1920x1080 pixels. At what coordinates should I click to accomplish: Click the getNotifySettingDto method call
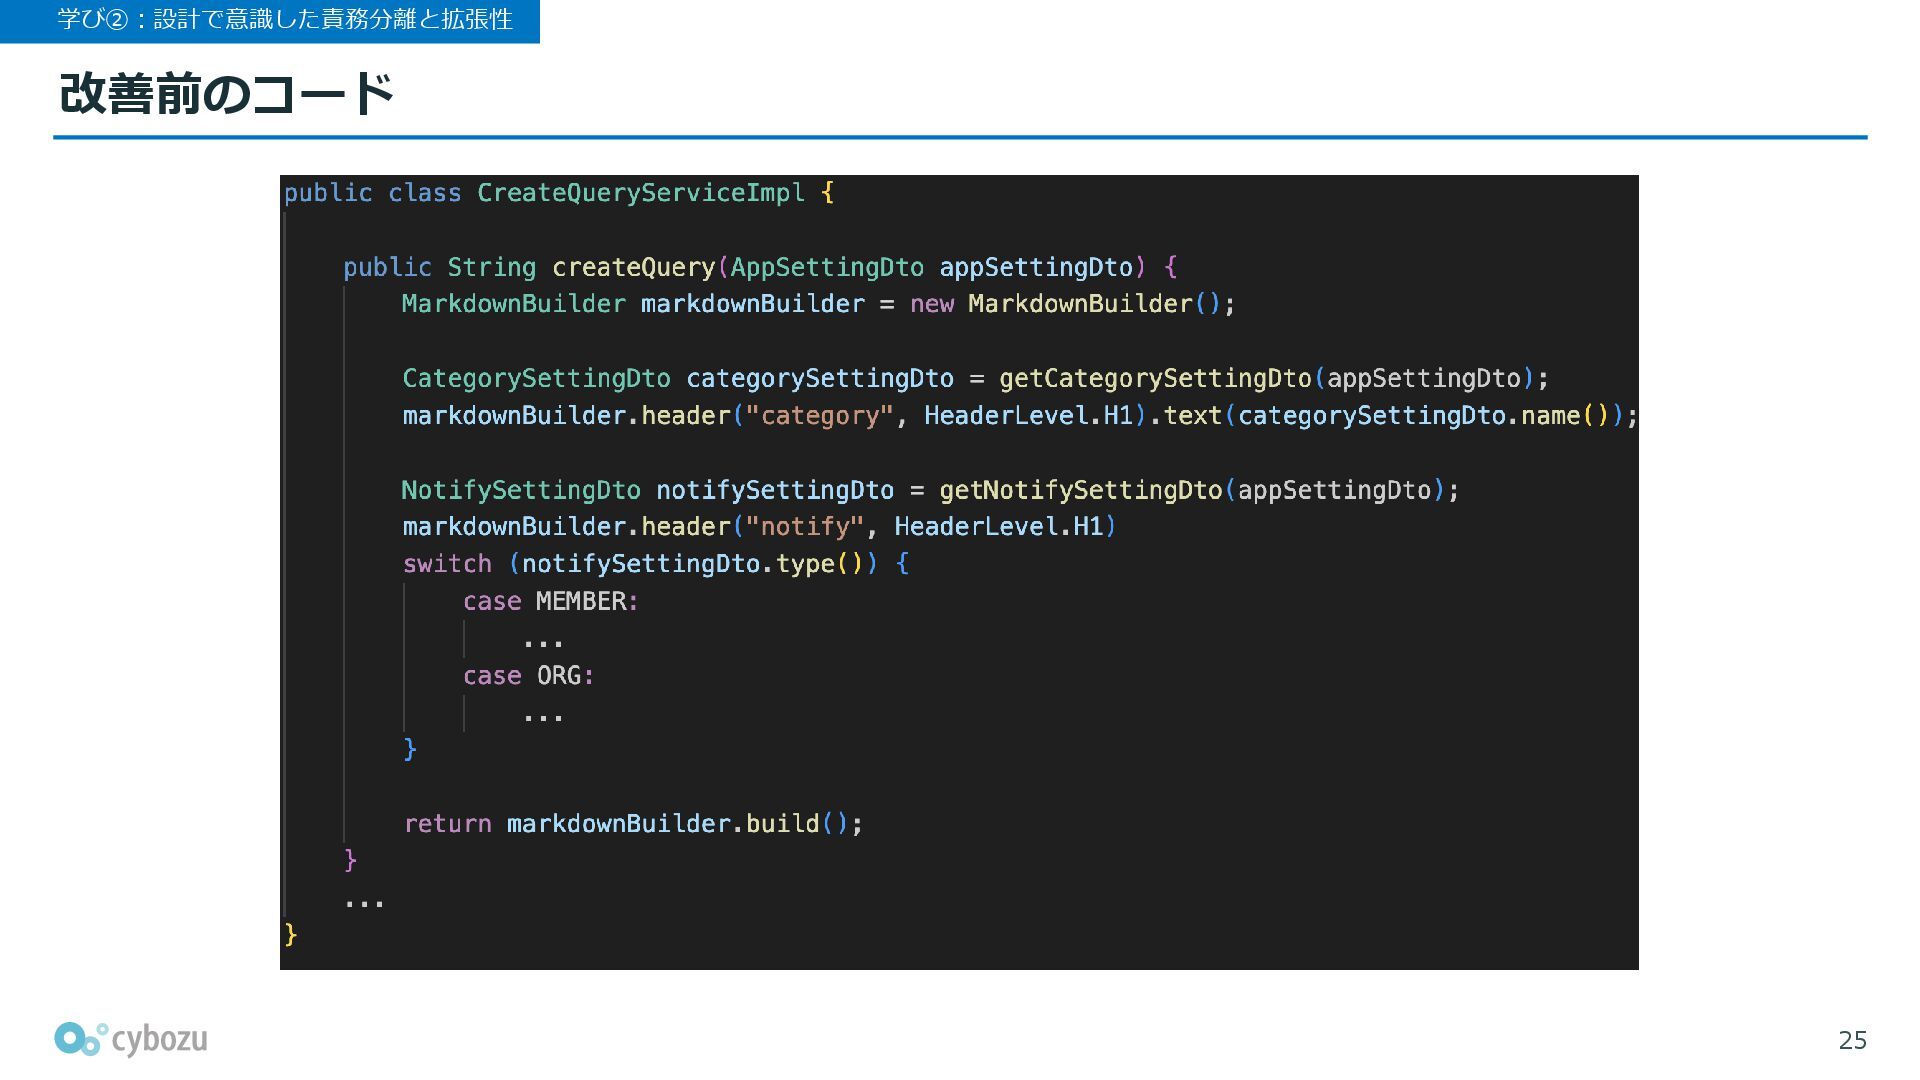coord(1080,491)
